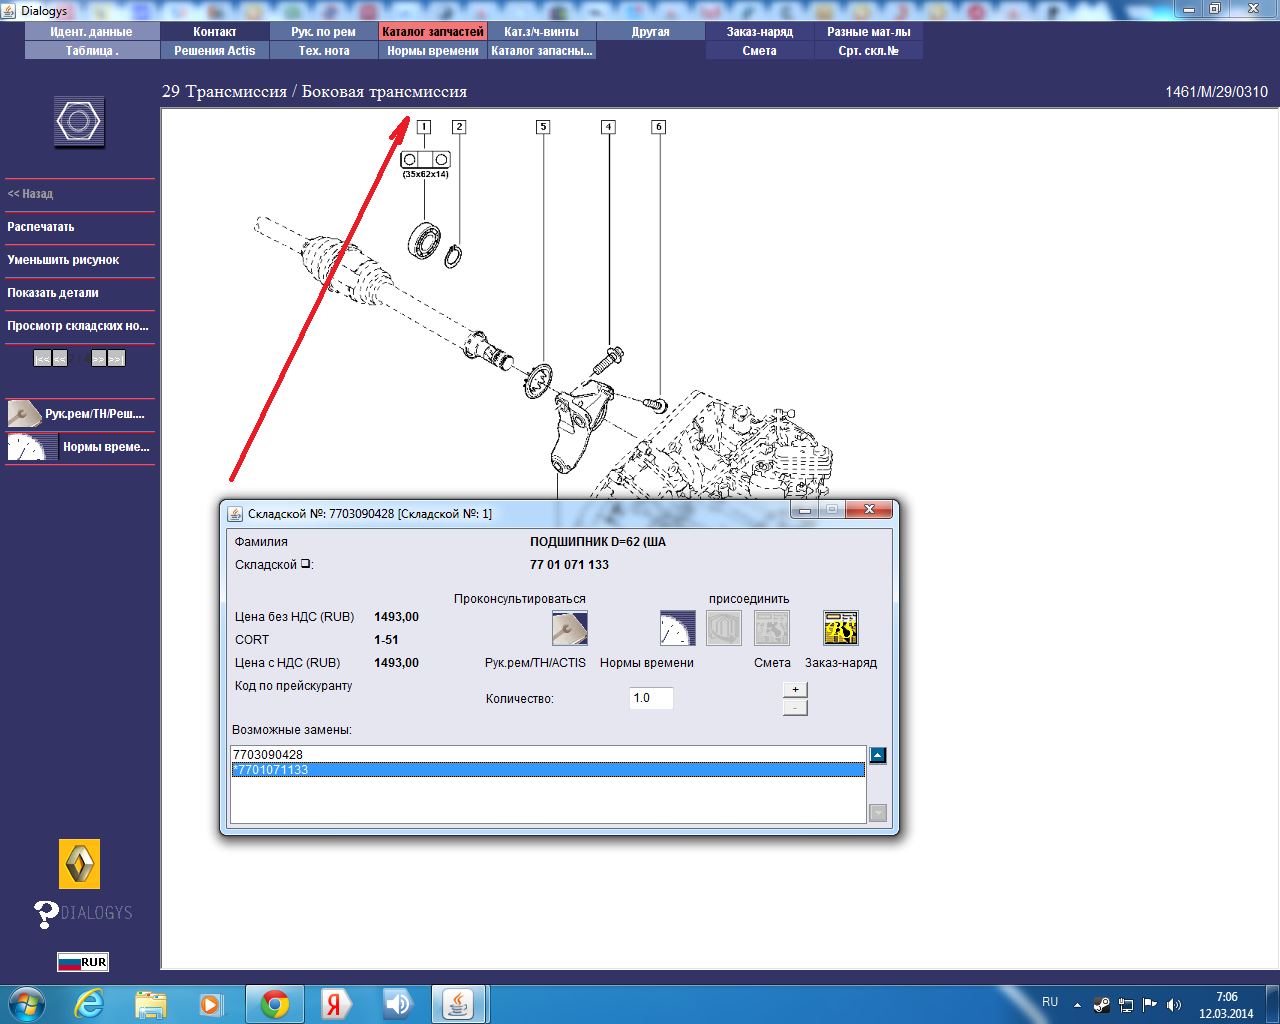Open Идент. данные tab

(92, 32)
